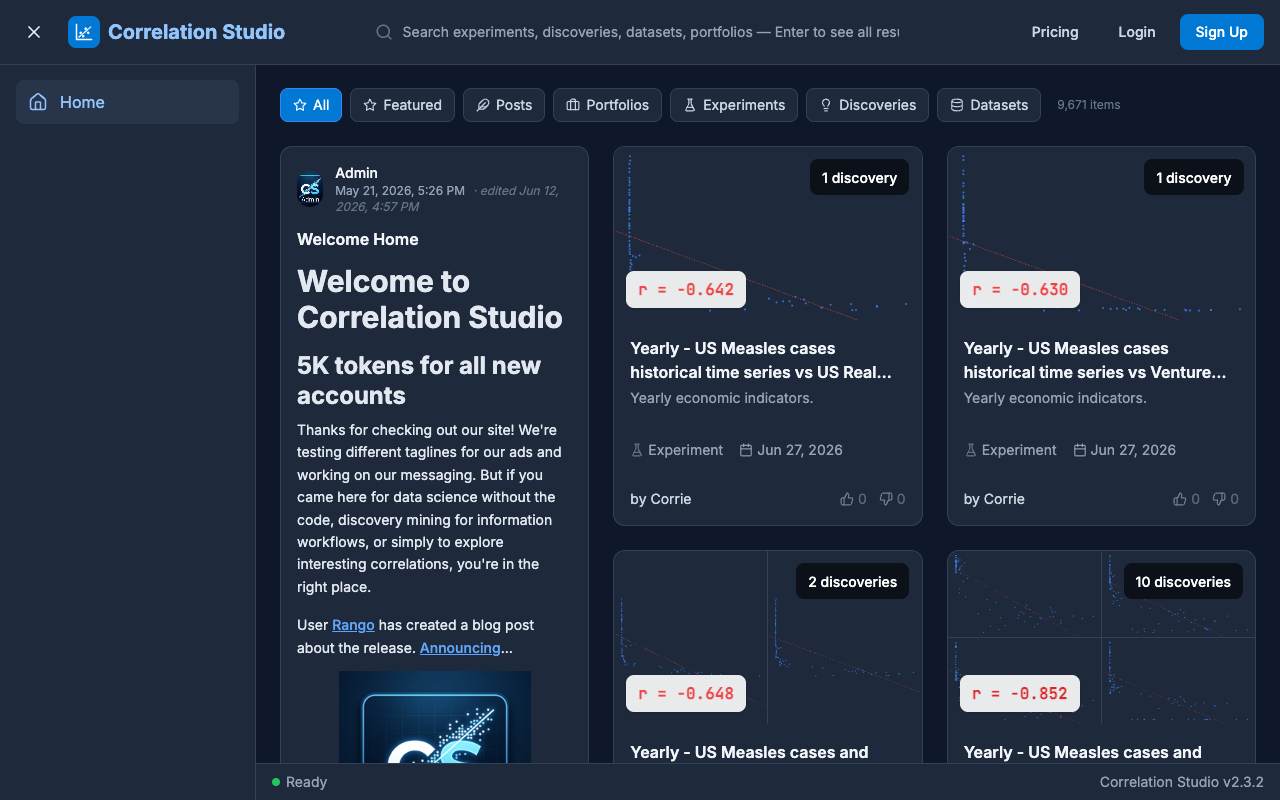Screen dimensions: 1280x800
Task: Switch to the Discoveries filter
Action: [x=867, y=105]
